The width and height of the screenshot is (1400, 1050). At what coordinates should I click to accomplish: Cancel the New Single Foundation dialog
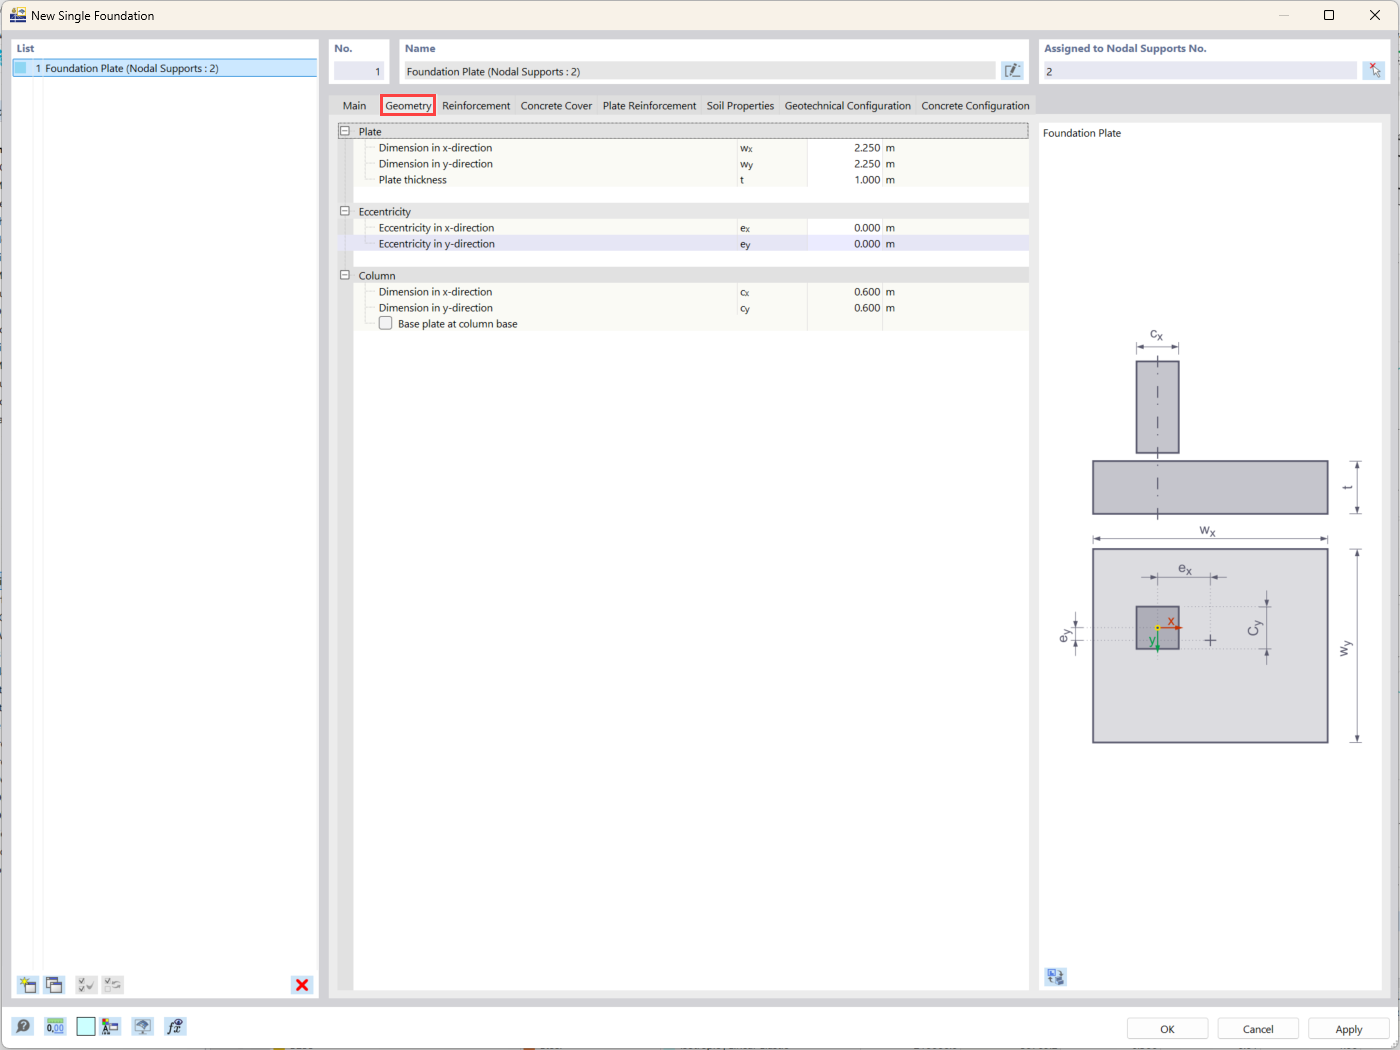(1257, 1028)
